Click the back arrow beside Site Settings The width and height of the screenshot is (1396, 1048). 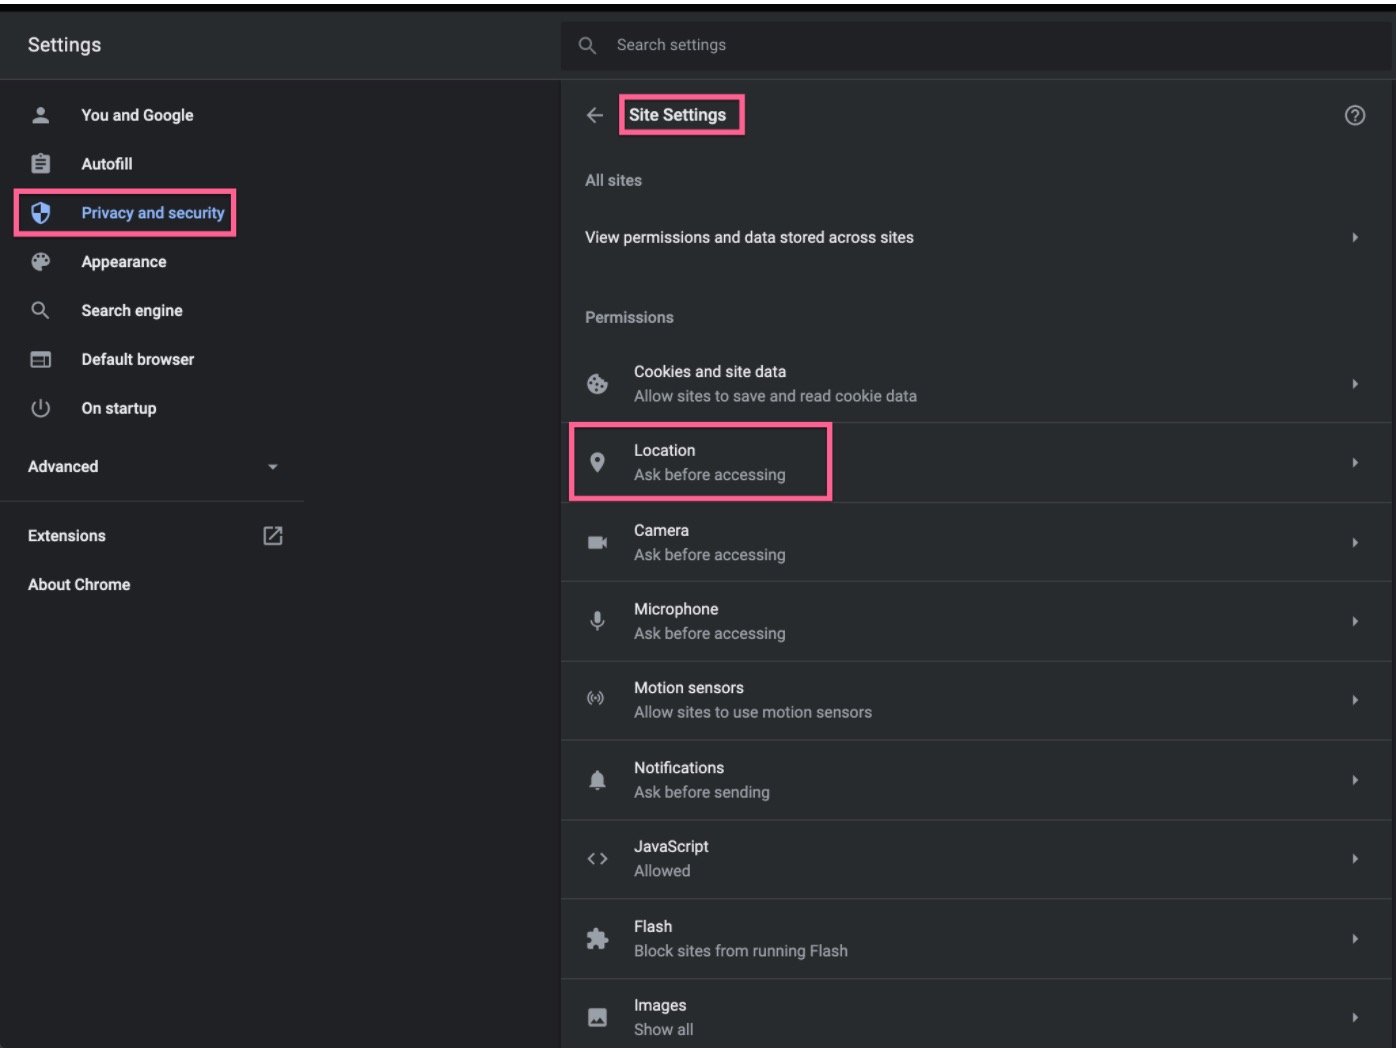pos(595,115)
